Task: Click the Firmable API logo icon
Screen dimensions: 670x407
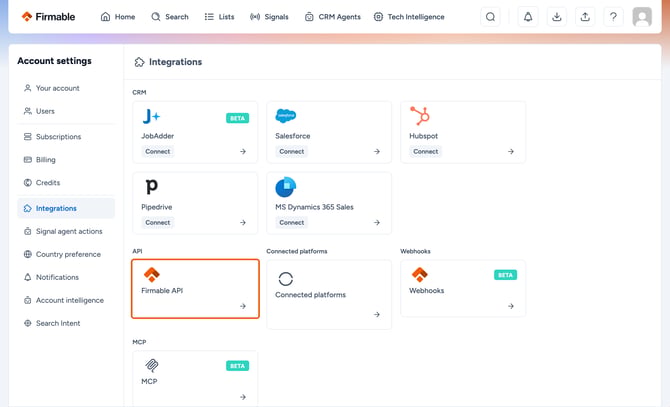Action: (152, 275)
